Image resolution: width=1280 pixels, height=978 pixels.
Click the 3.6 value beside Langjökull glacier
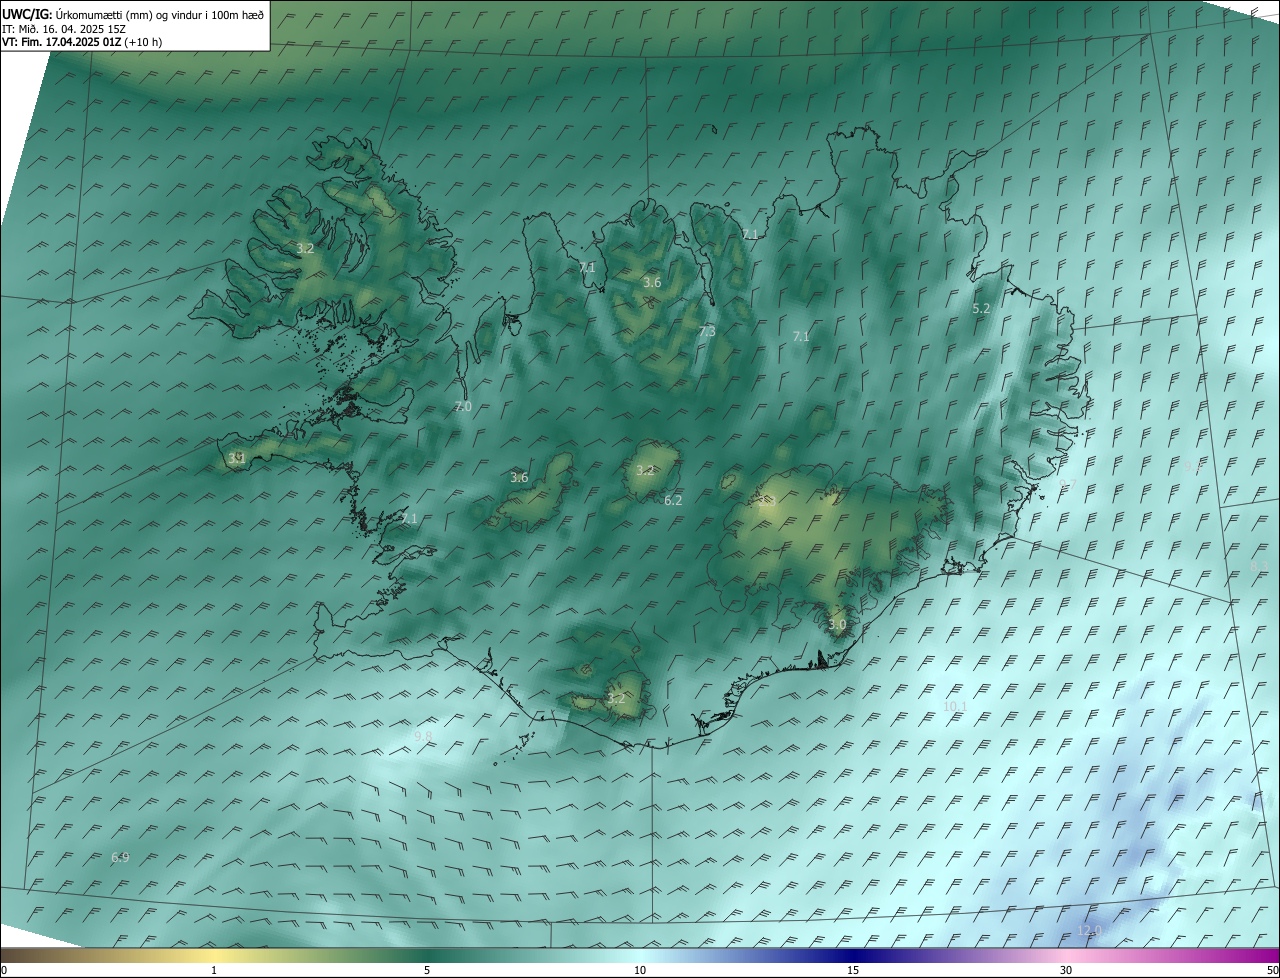pos(519,477)
